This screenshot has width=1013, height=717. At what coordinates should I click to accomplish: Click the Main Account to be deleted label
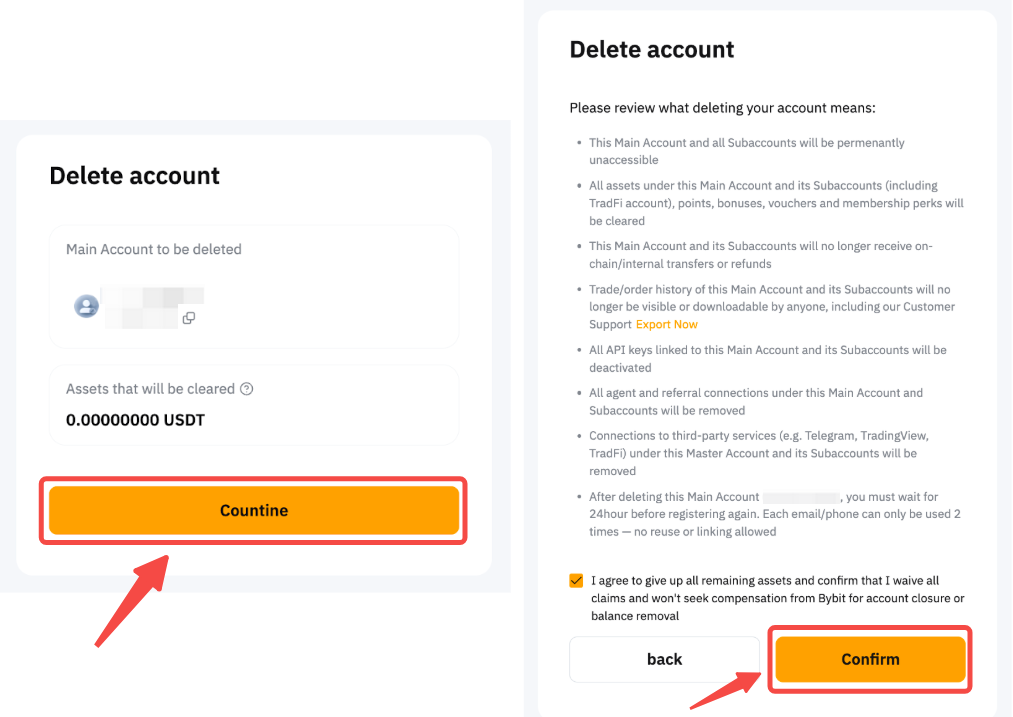154,249
